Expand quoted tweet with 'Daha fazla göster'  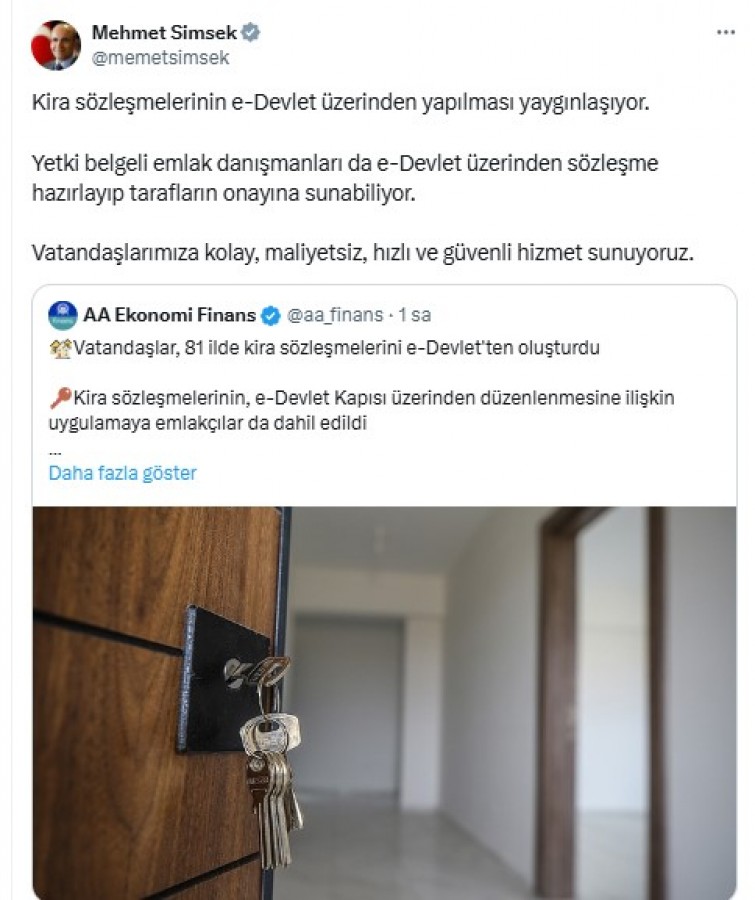(122, 473)
